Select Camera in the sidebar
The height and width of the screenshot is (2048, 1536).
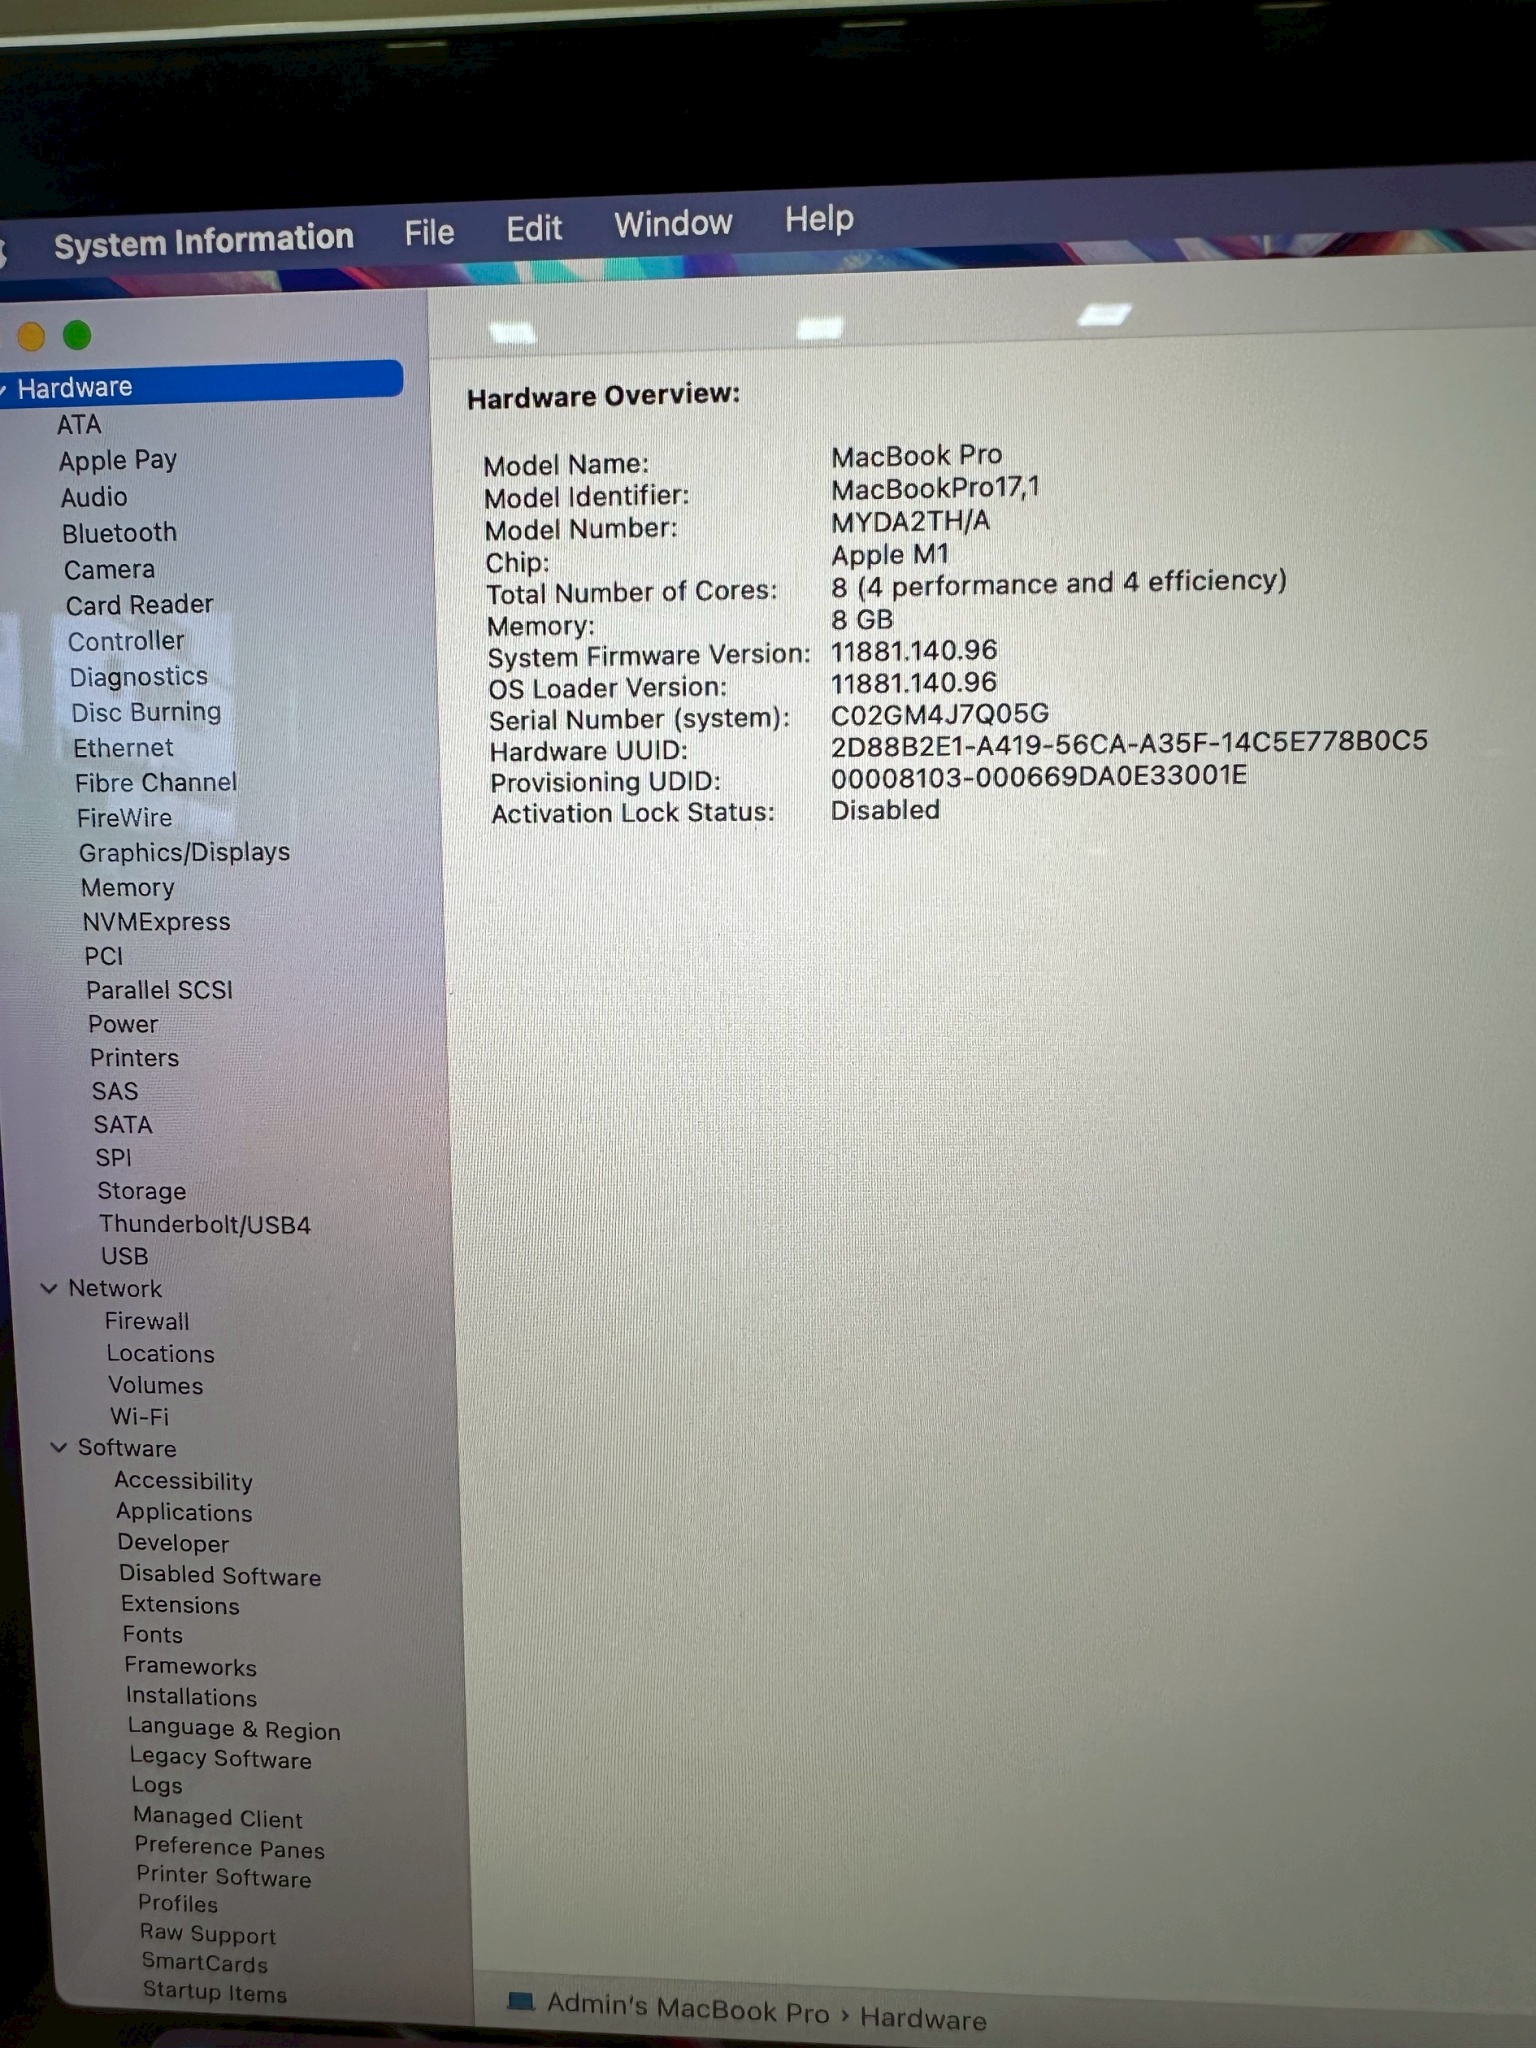click(x=109, y=569)
